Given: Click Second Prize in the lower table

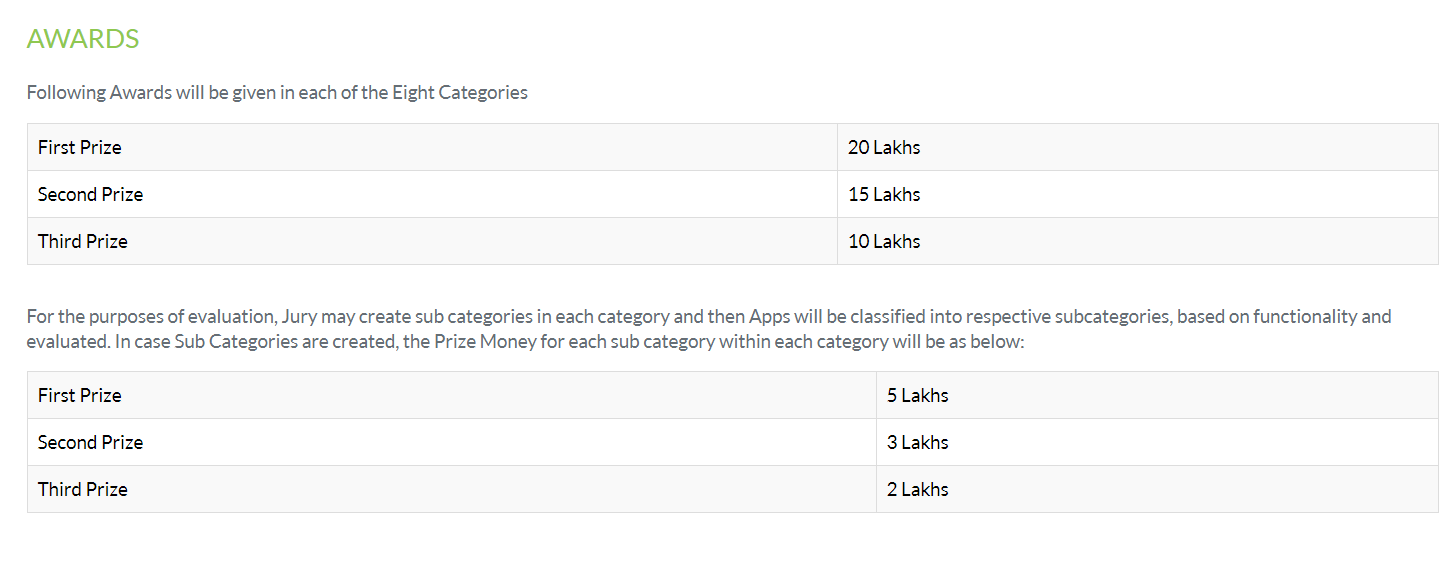Looking at the screenshot, I should click(x=91, y=442).
